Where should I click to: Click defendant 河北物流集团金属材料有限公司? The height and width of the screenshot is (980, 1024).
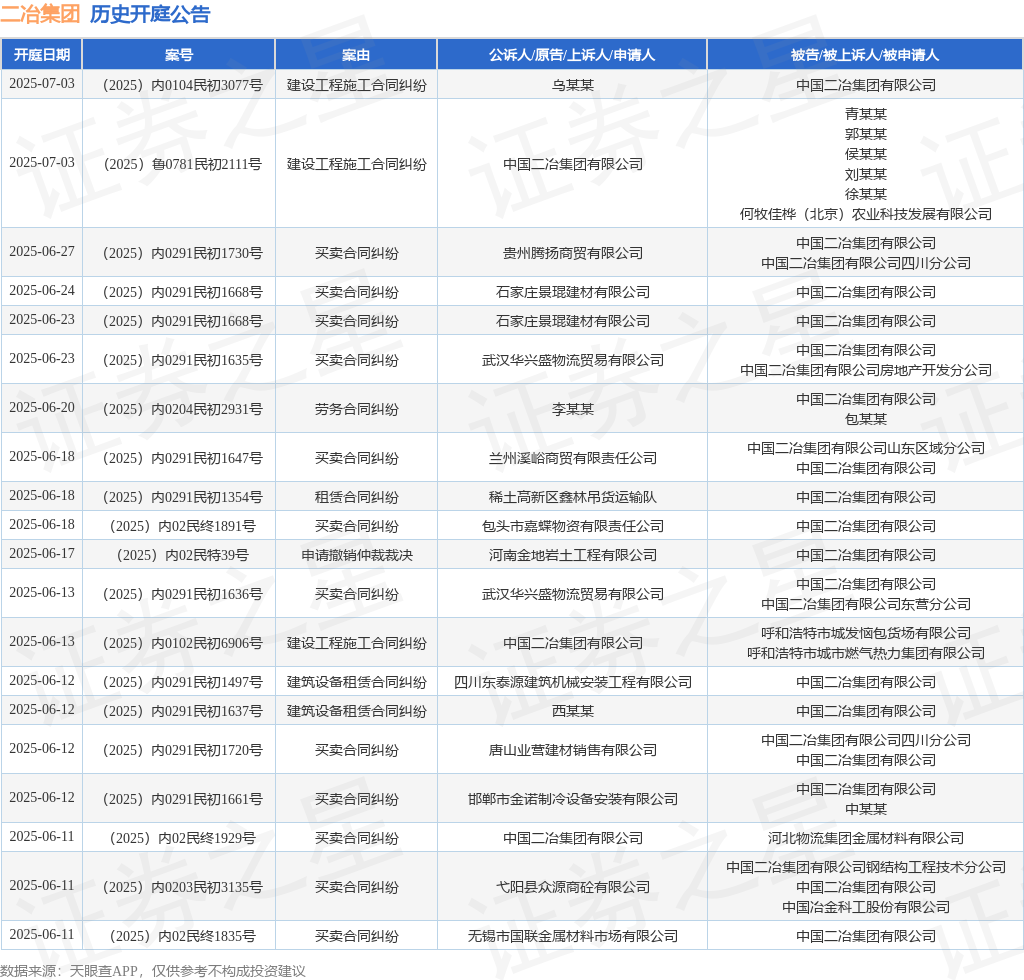(x=866, y=838)
